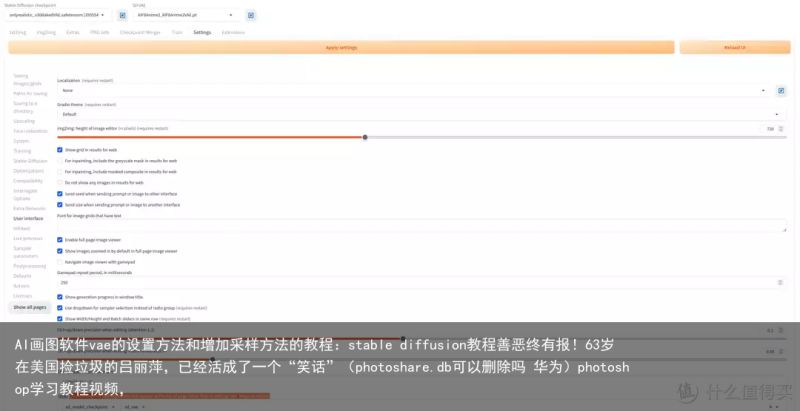Click the image editor height stepper arrows
This screenshot has height=411, width=800.
[781, 129]
